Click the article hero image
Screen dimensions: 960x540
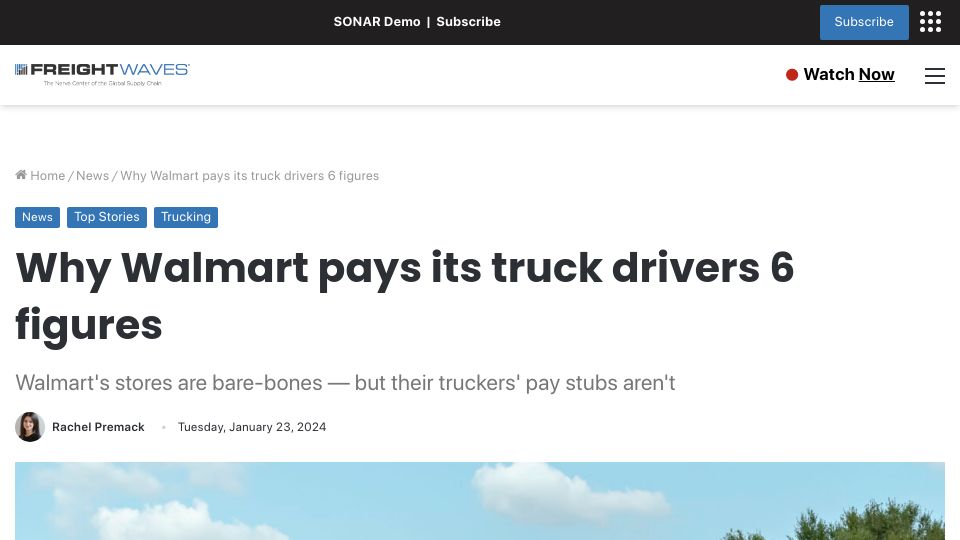tap(480, 501)
